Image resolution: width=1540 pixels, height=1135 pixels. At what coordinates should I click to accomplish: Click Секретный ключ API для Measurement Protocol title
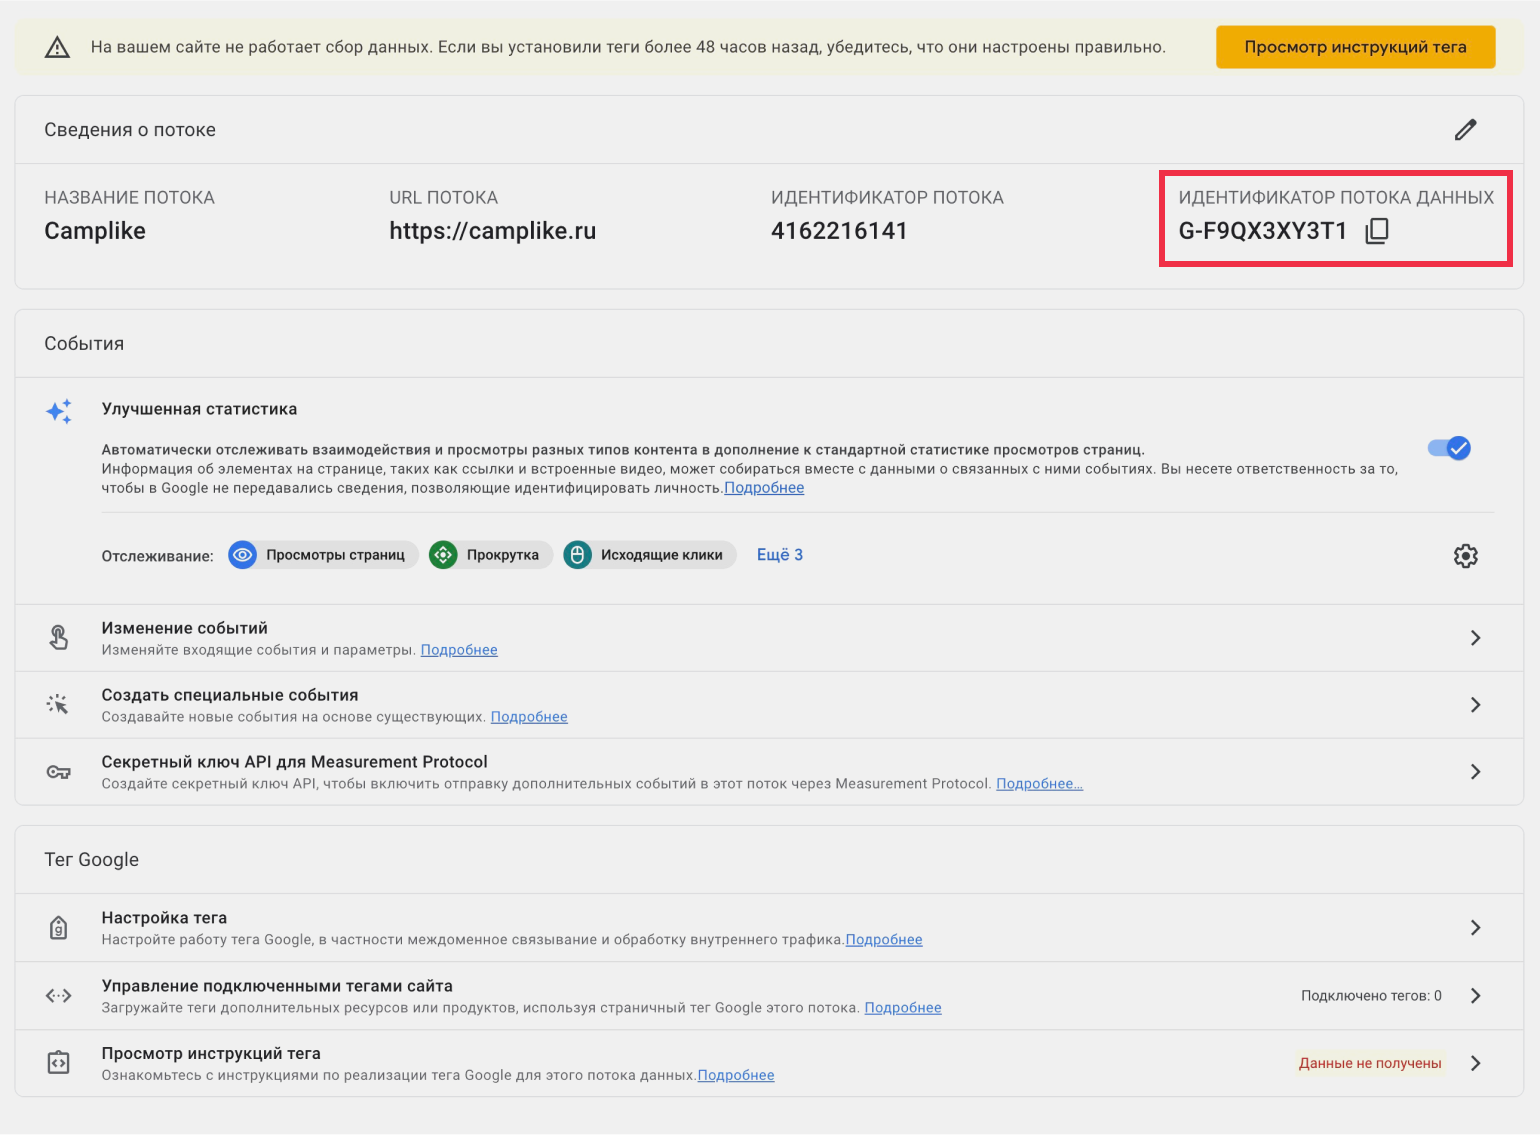point(295,762)
